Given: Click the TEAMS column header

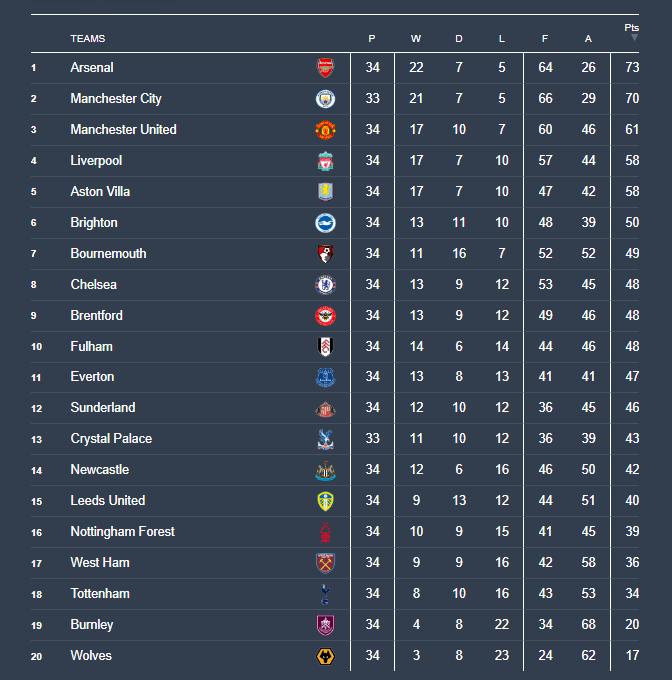Looking at the screenshot, I should pos(88,39).
